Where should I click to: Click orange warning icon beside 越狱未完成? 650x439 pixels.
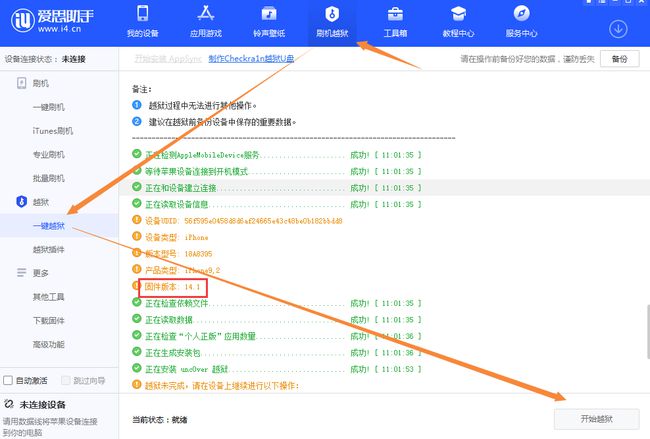click(137, 385)
